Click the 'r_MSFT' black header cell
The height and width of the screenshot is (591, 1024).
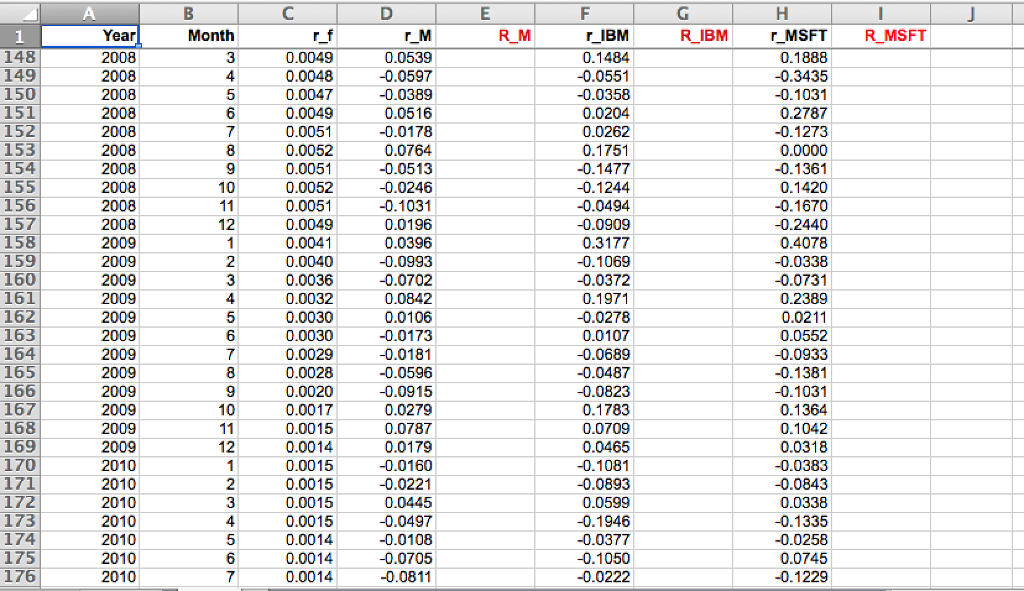782,36
